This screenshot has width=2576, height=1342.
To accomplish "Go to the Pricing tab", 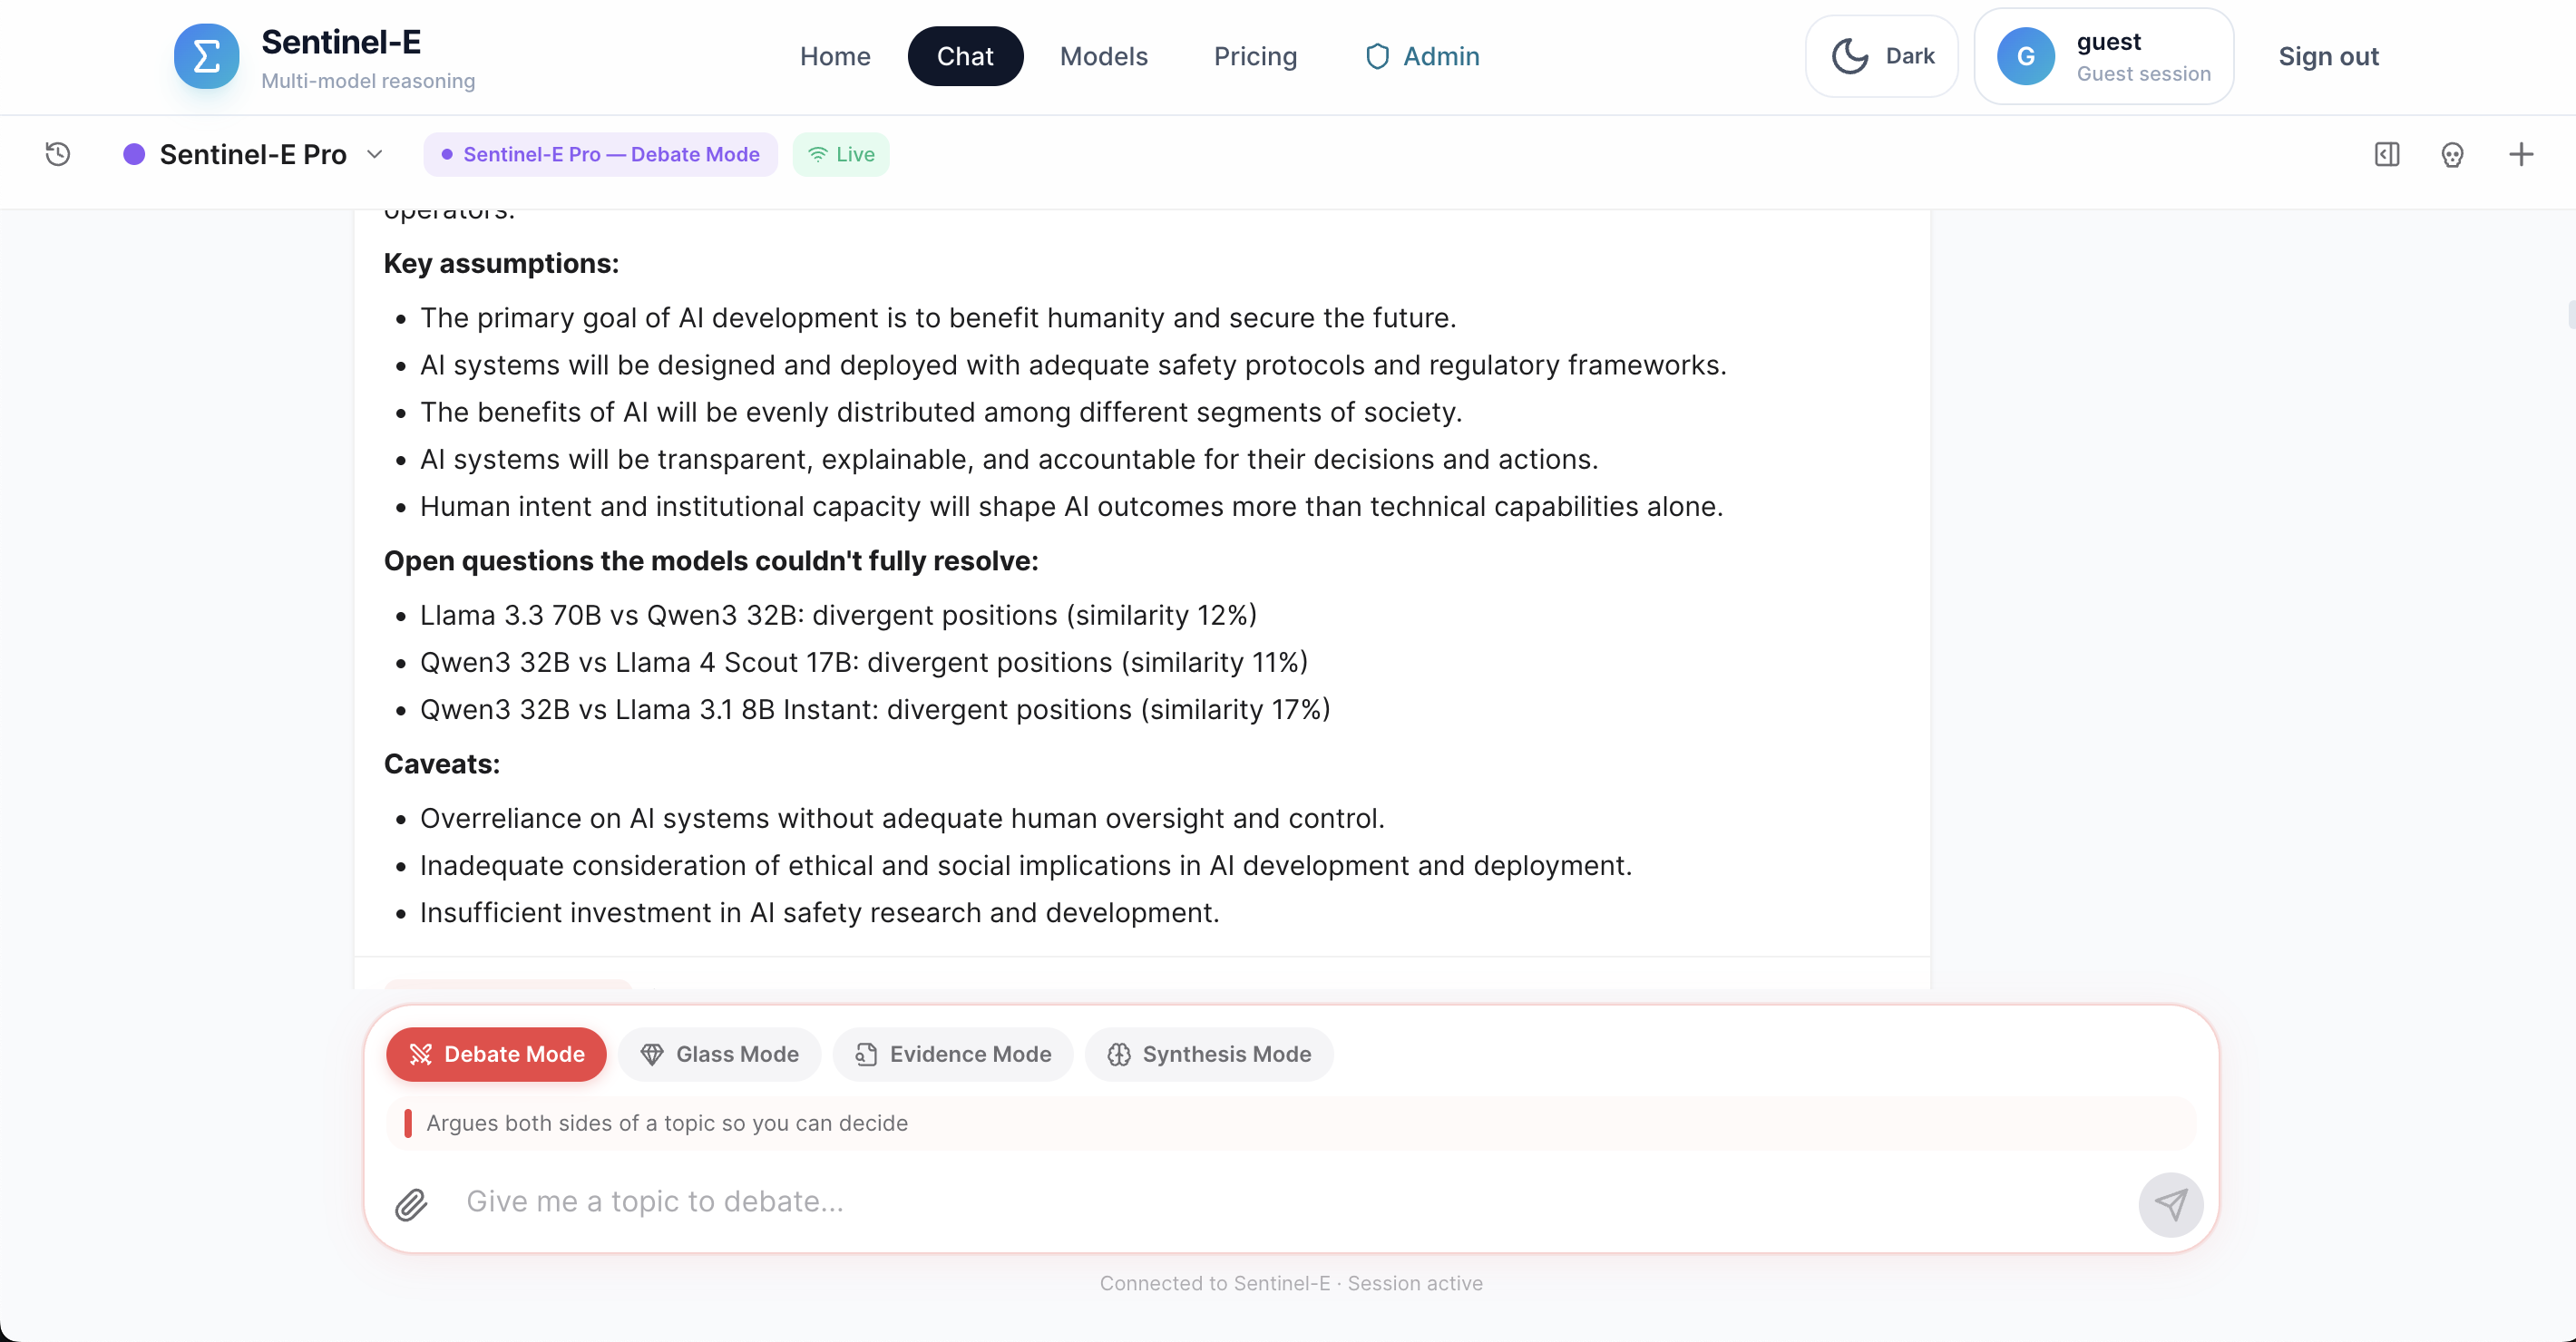I will pos(1255,56).
